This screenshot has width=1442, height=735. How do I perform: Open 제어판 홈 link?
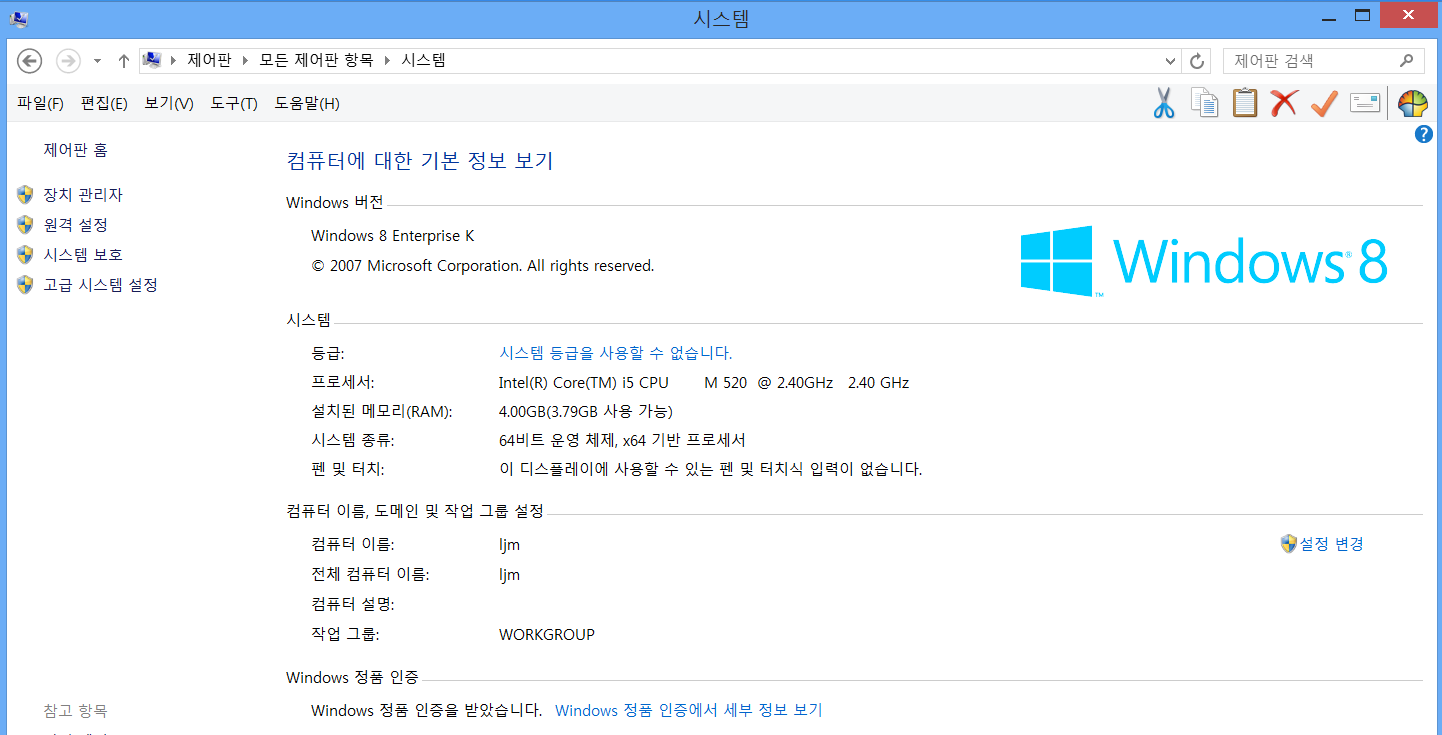pos(76,150)
